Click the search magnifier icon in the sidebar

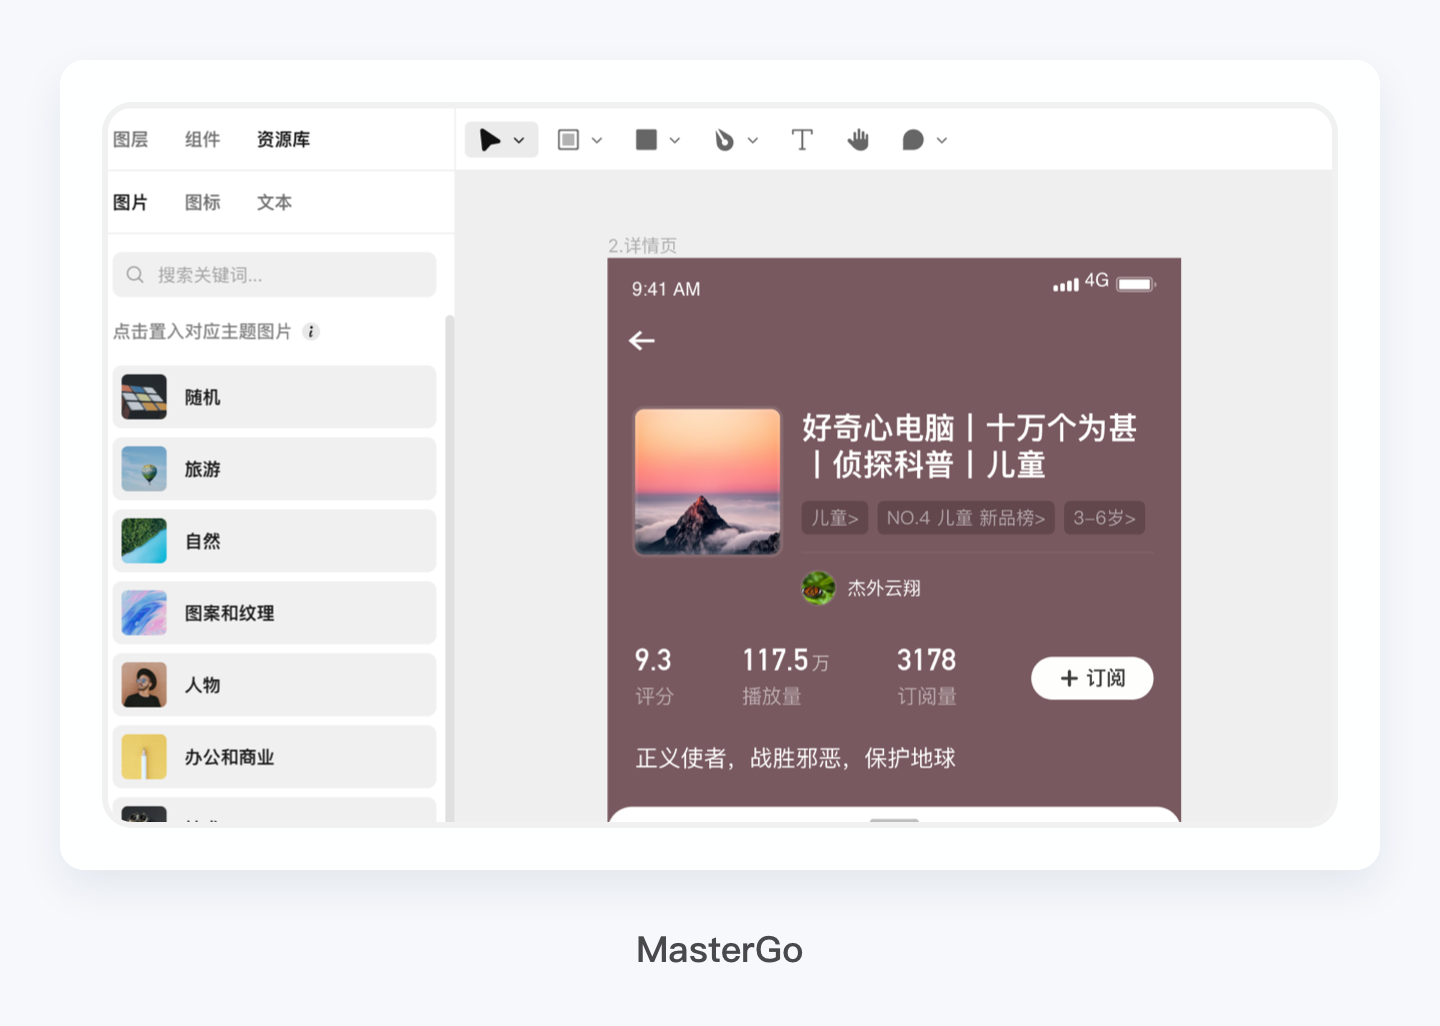click(135, 274)
